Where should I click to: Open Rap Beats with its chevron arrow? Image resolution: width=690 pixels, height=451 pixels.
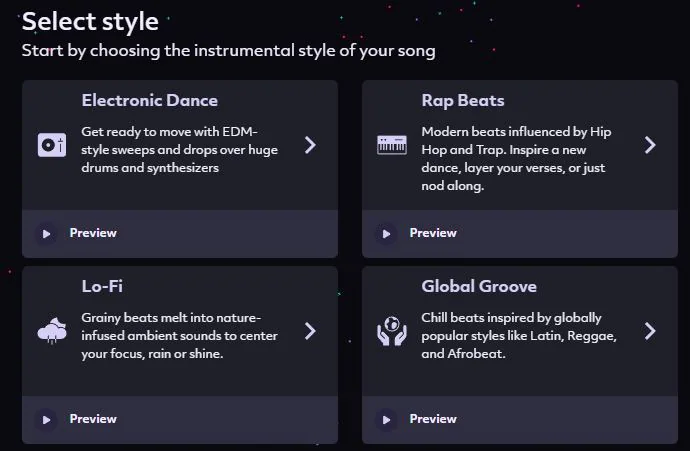click(650, 145)
